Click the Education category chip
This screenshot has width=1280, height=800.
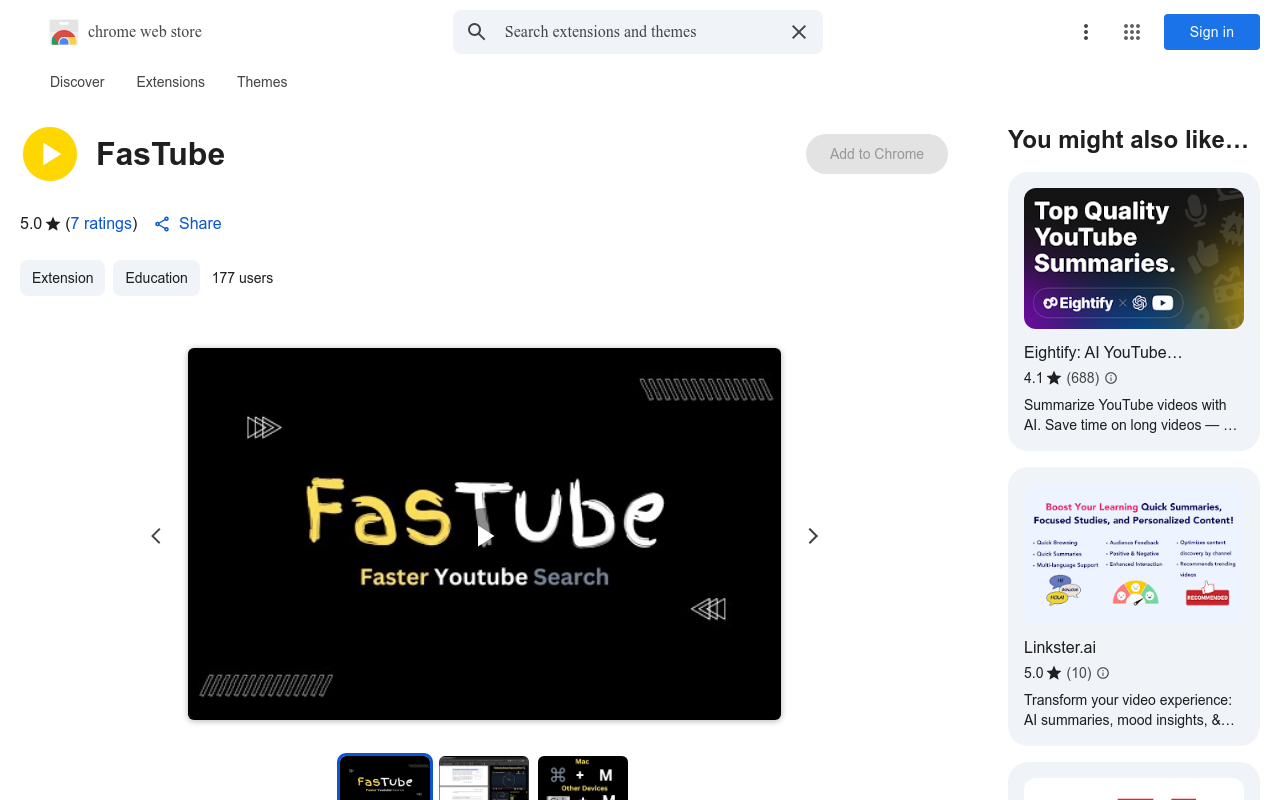pos(156,278)
